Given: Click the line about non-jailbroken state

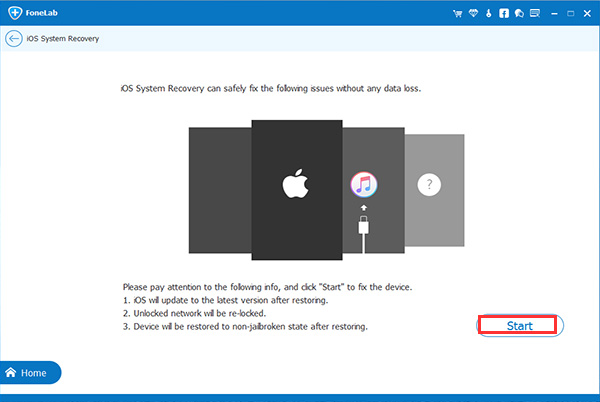Looking at the screenshot, I should 245,327.
